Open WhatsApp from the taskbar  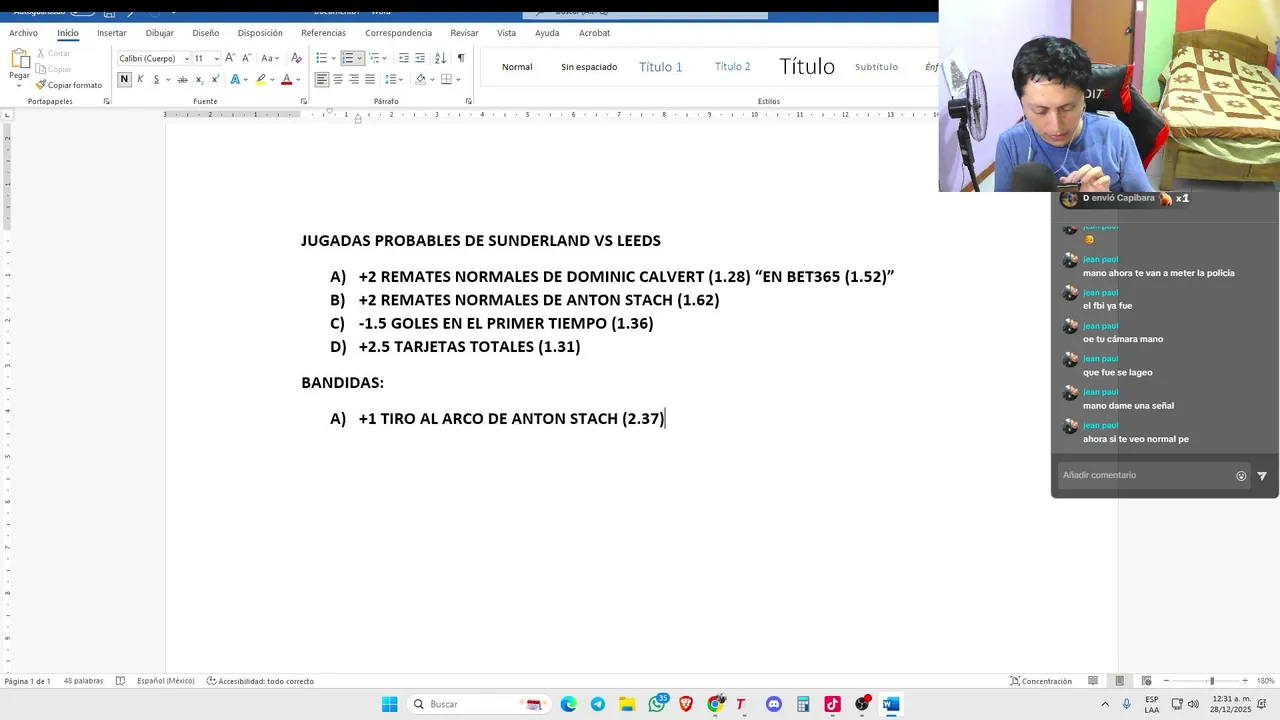tap(657, 704)
